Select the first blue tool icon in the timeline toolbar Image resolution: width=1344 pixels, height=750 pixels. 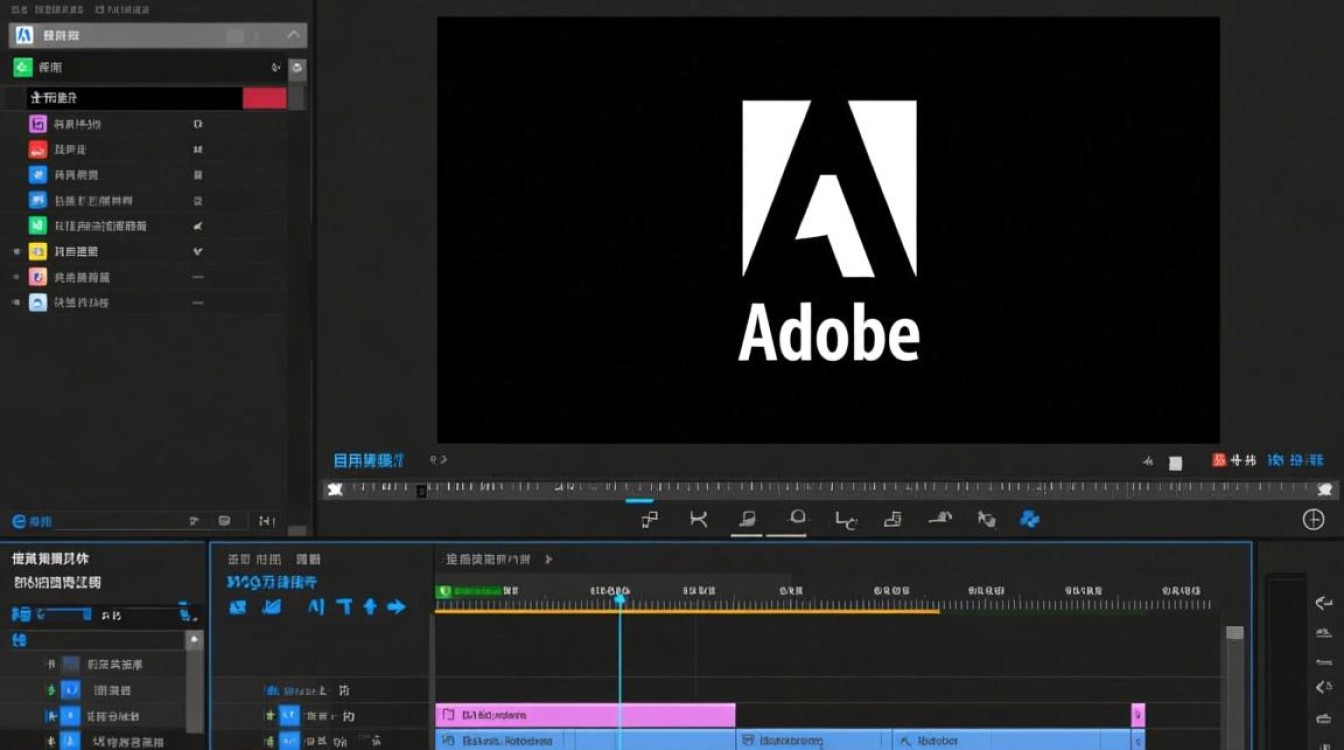[x=237, y=607]
